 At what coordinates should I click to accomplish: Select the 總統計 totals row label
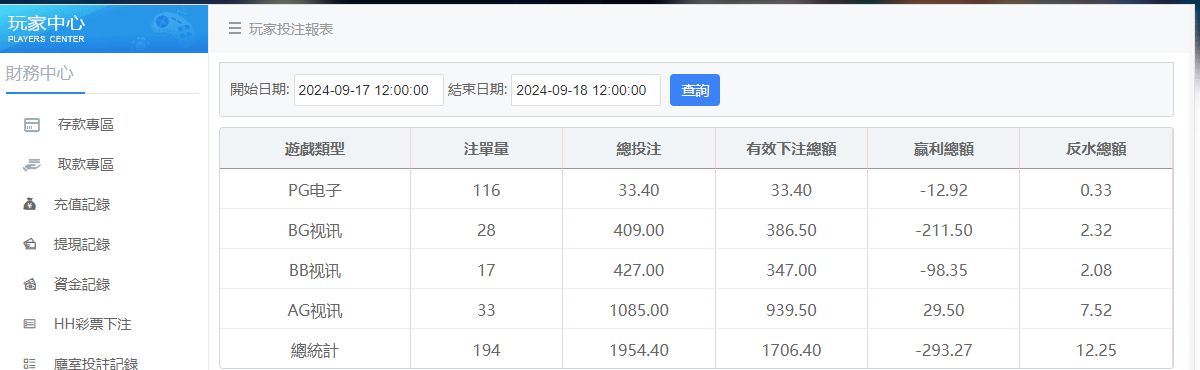pos(315,350)
